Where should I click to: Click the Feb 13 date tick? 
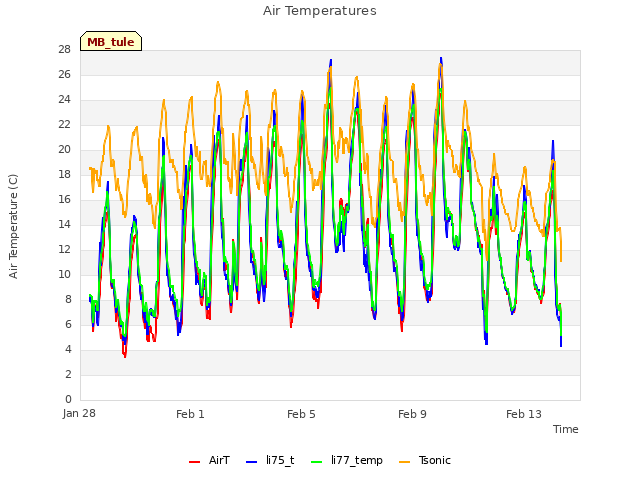[x=524, y=414]
